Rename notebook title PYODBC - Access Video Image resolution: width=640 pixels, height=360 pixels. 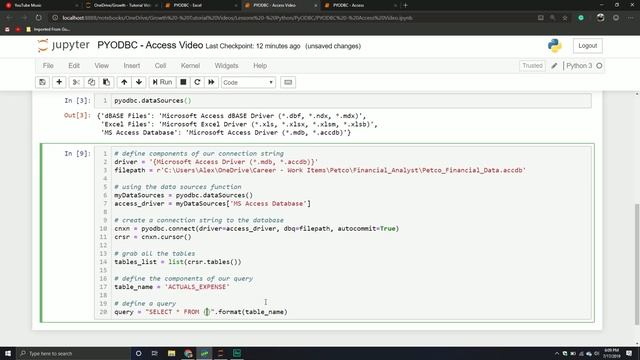click(150, 45)
